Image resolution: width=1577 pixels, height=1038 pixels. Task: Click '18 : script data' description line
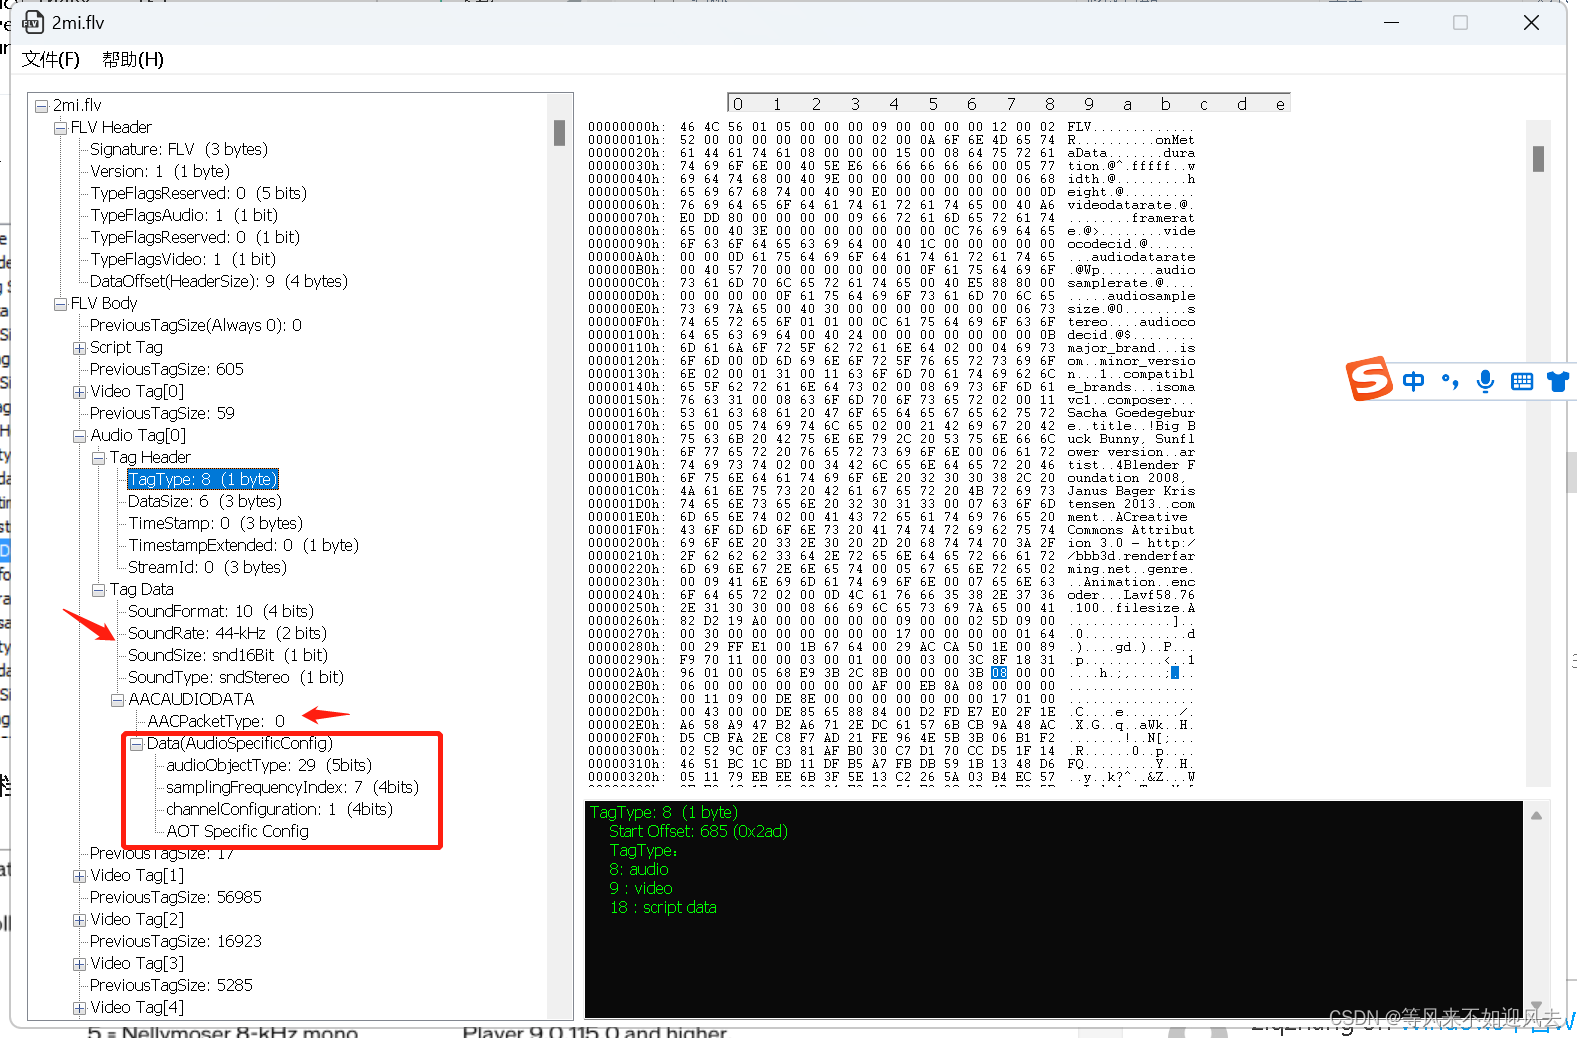pyautogui.click(x=663, y=907)
